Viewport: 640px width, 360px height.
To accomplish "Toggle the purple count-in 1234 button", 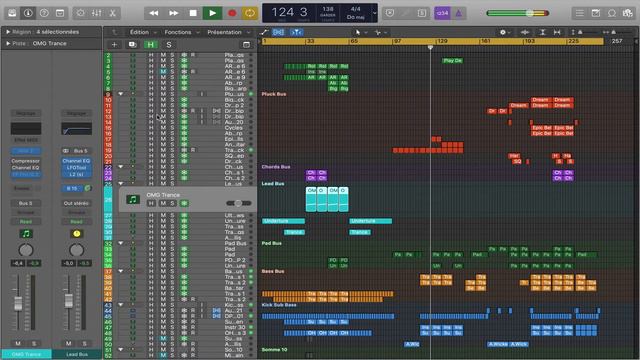I will (442, 13).
